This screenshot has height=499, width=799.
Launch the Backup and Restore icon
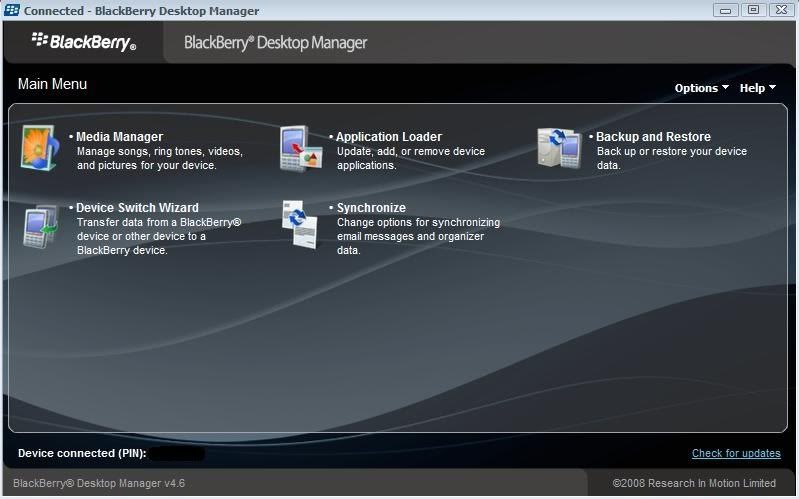559,148
